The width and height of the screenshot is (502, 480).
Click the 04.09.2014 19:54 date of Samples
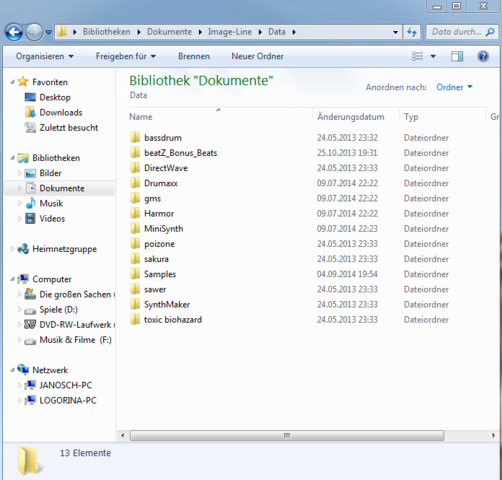[347, 274]
